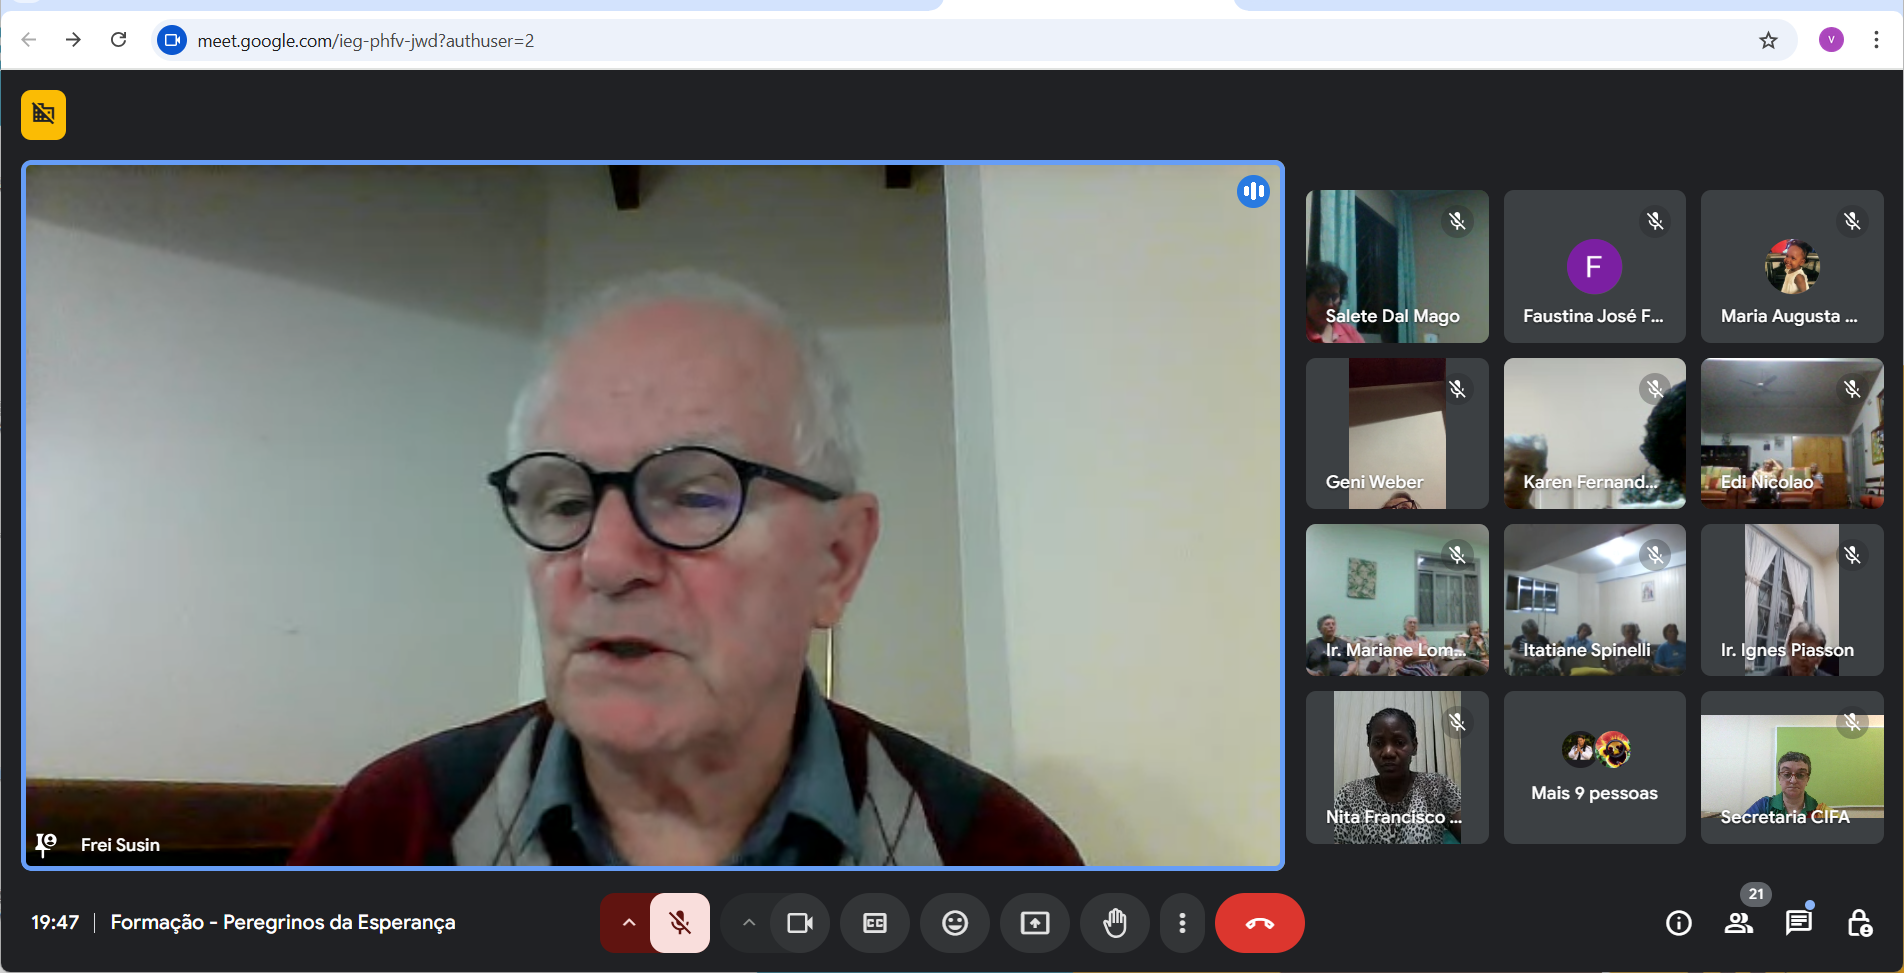Turn on closed captions
This screenshot has height=973, width=1904.
[x=875, y=923]
